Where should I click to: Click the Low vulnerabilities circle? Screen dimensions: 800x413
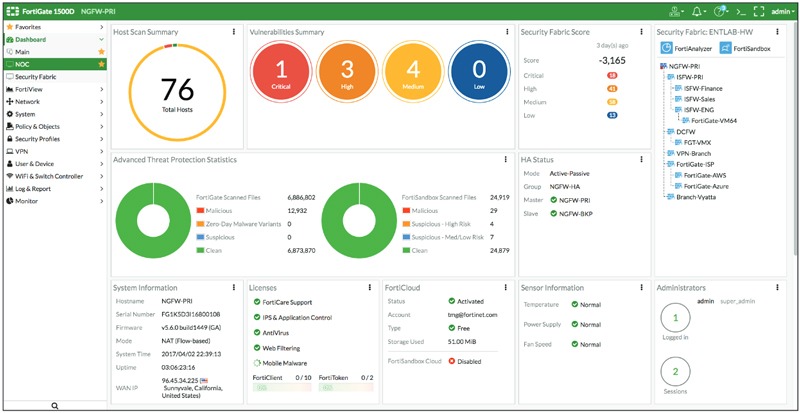[x=479, y=72]
